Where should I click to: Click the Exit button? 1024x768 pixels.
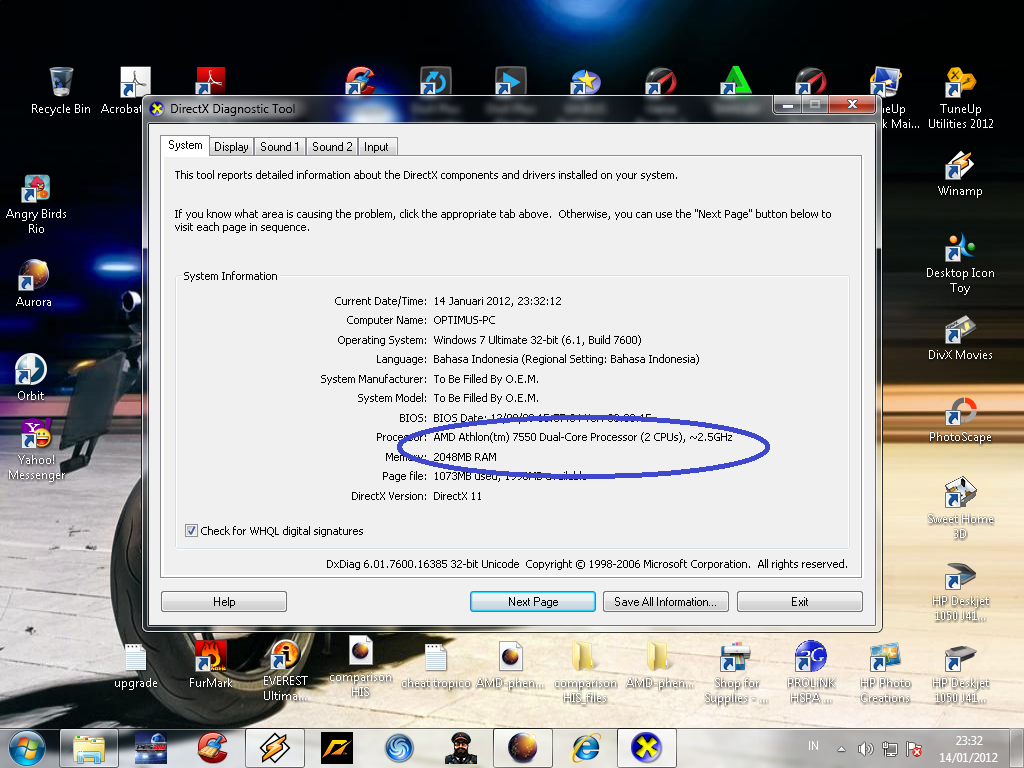(799, 601)
